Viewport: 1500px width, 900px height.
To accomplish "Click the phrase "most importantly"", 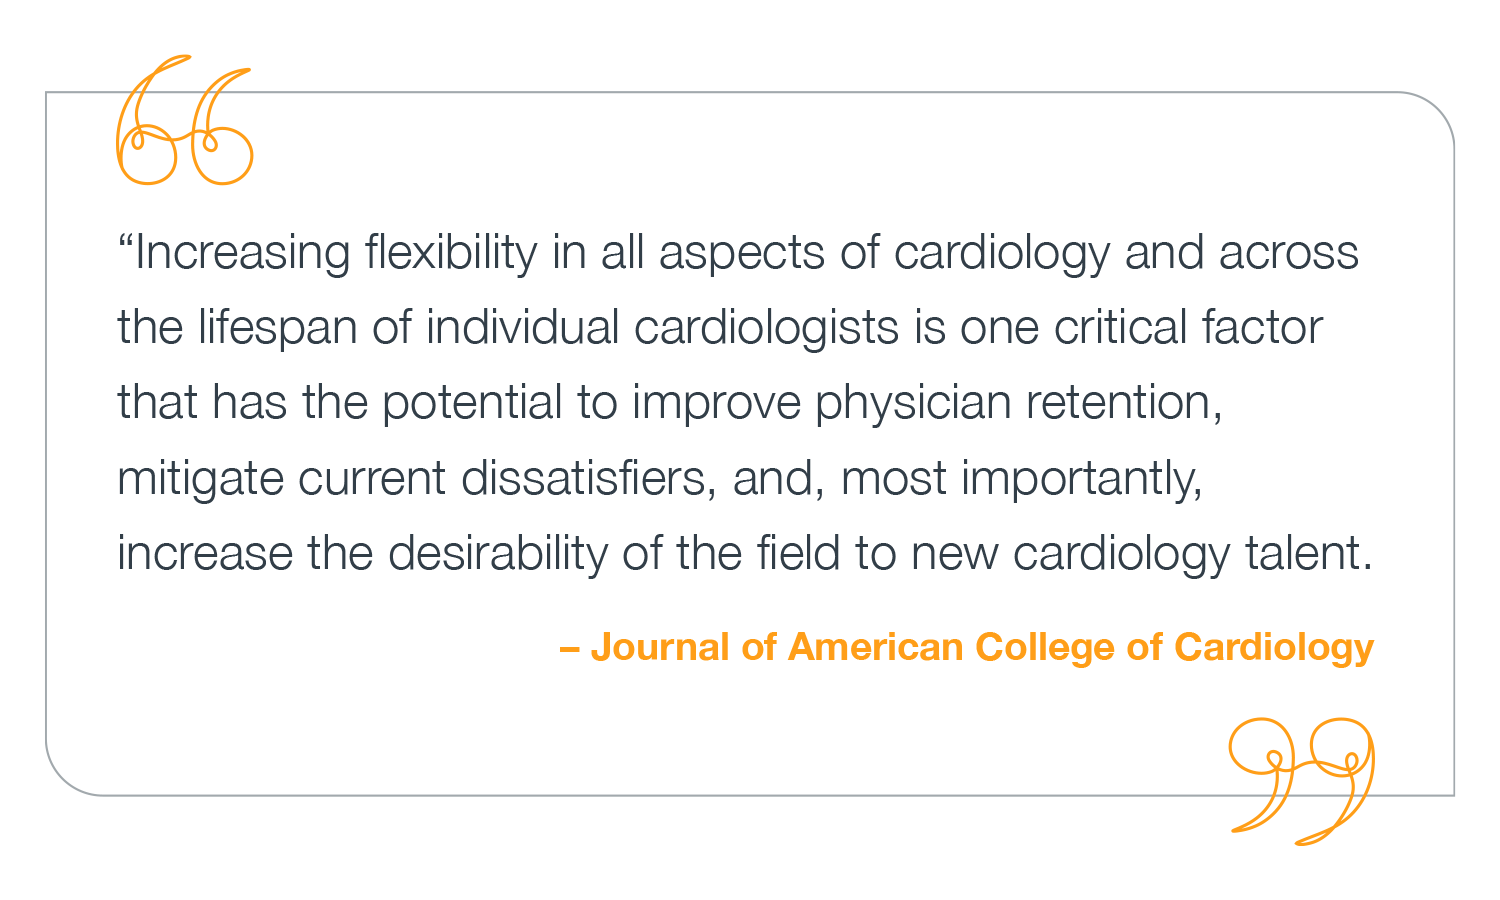I will click(1020, 478).
